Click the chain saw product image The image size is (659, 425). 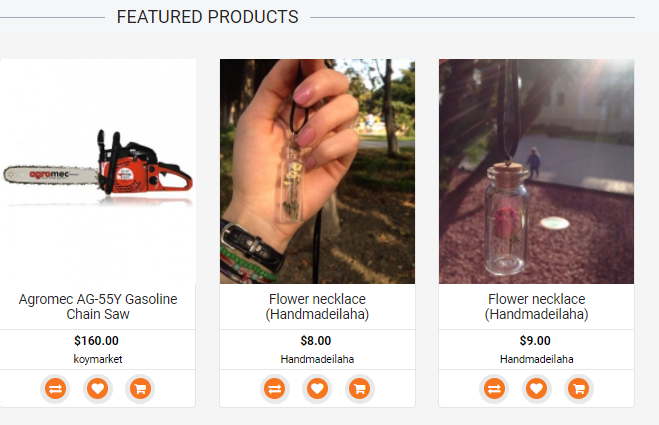point(97,171)
